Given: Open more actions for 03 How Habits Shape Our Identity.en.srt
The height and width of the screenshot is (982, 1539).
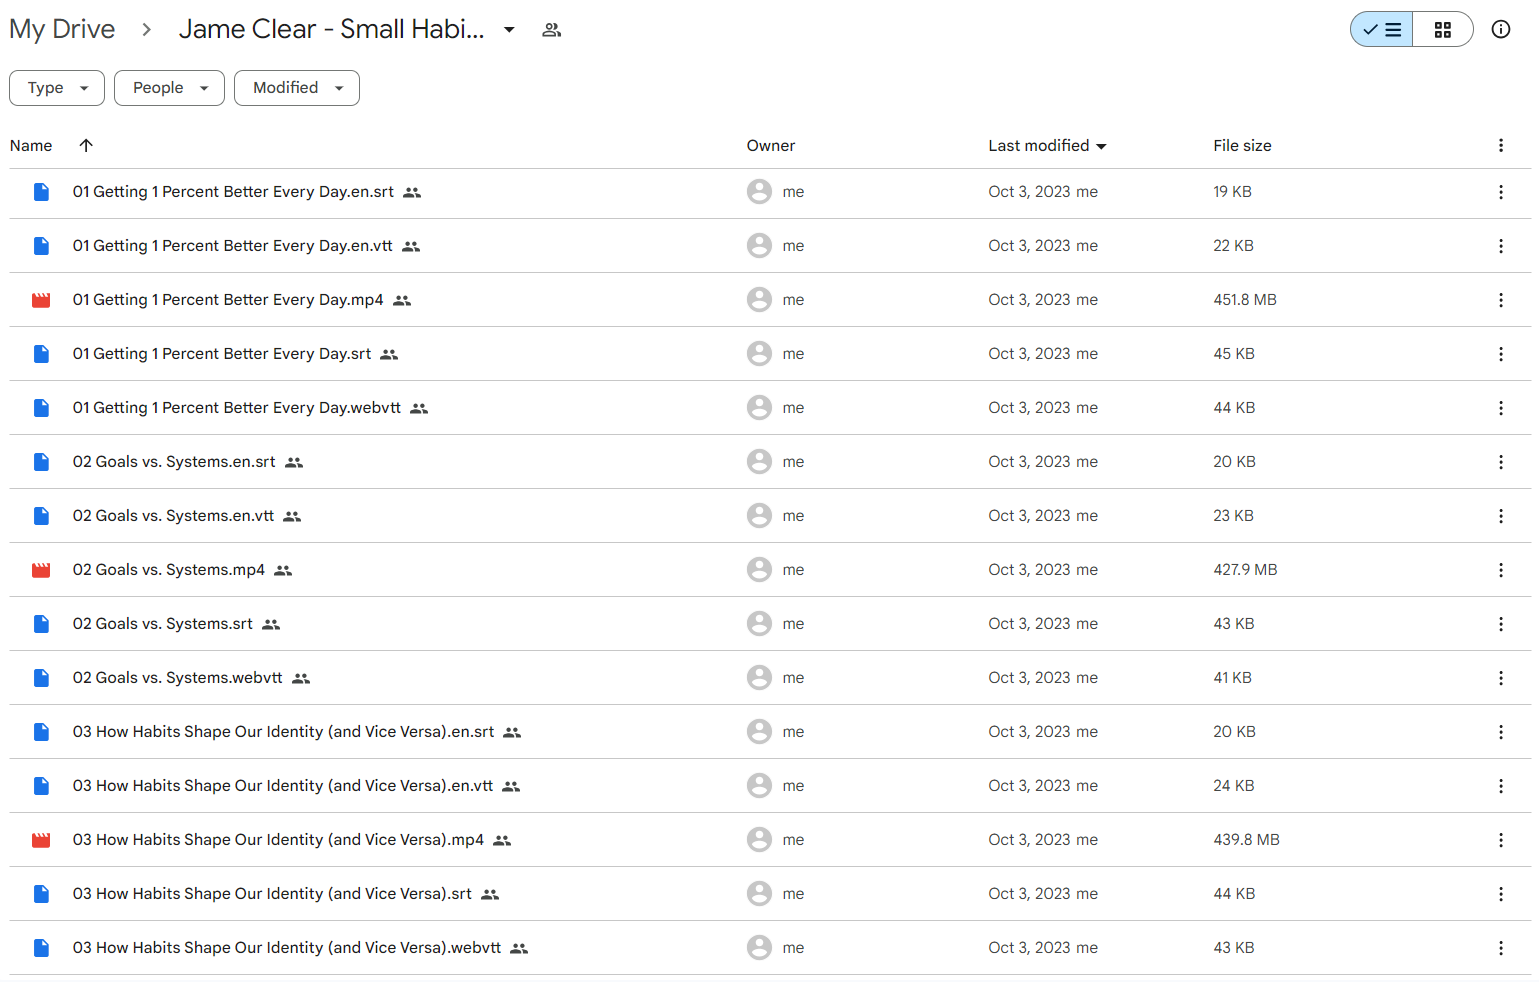Looking at the screenshot, I should pos(1501,732).
